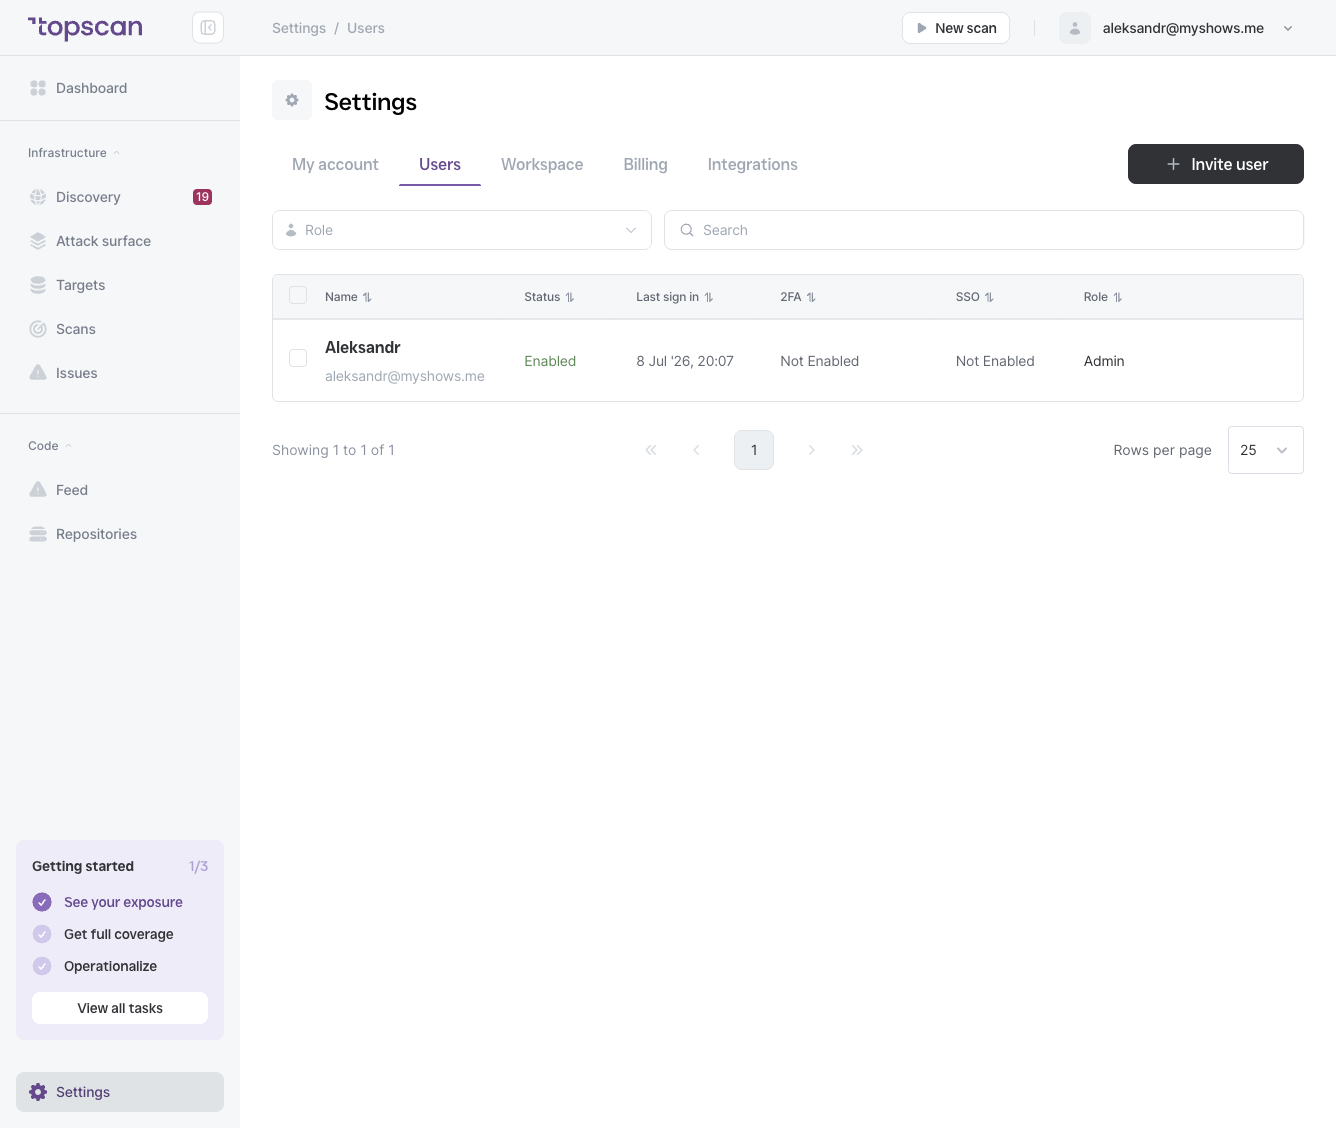Viewport: 1336px width, 1128px height.
Task: Go to first page double arrow
Action: coord(651,450)
